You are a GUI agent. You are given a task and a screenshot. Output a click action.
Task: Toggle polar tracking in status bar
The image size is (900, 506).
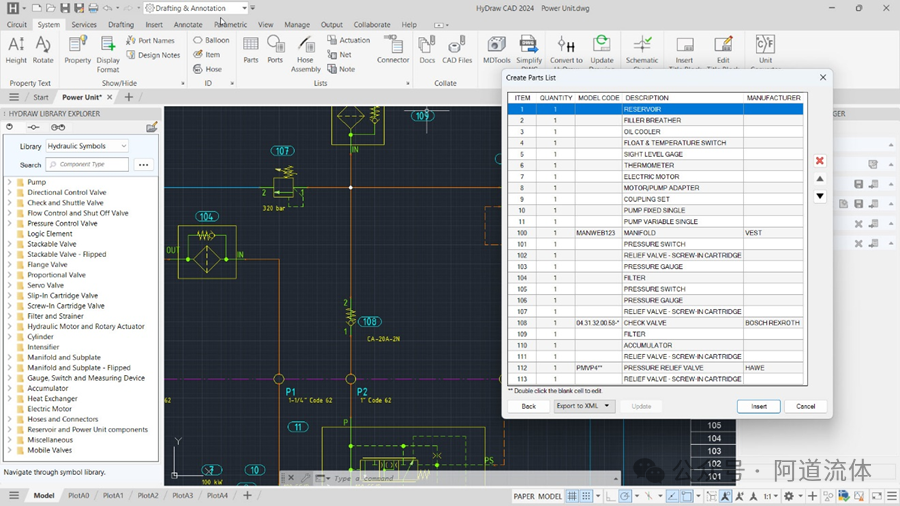coord(626,496)
